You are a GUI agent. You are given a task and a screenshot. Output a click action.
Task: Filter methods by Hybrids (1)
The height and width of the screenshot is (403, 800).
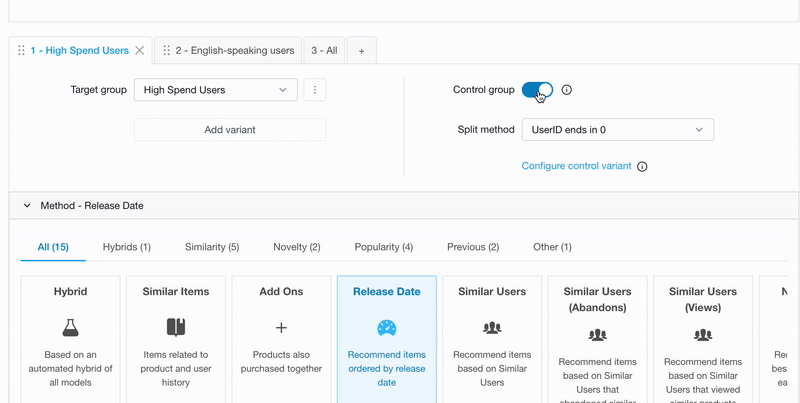tap(127, 247)
